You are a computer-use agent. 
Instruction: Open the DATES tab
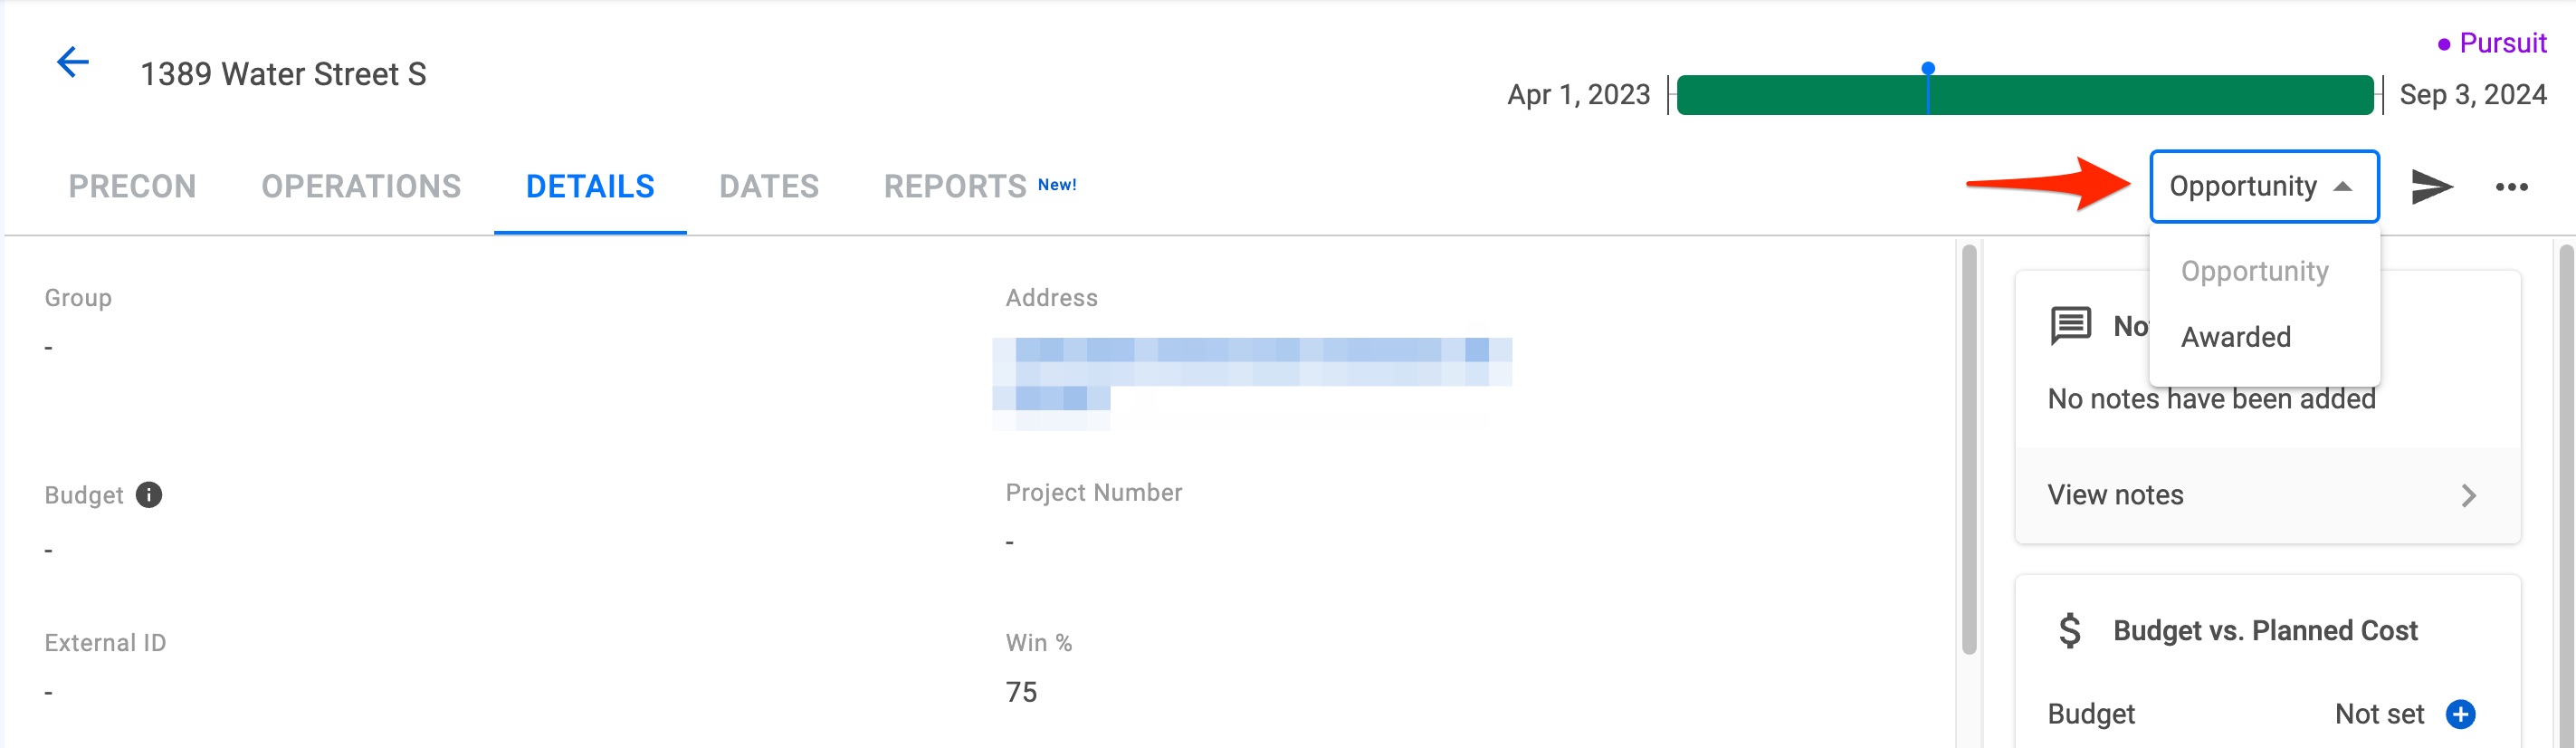769,187
